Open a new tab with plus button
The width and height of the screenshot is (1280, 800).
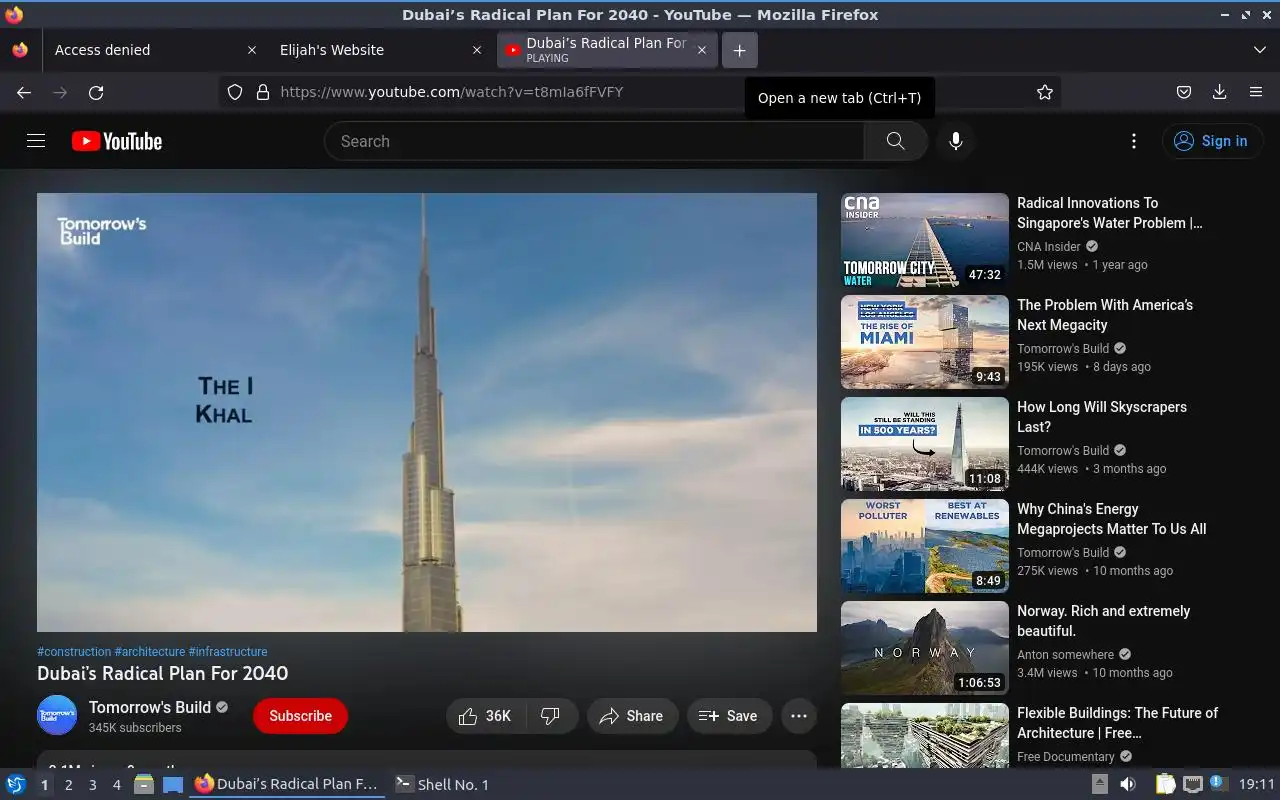tap(739, 50)
